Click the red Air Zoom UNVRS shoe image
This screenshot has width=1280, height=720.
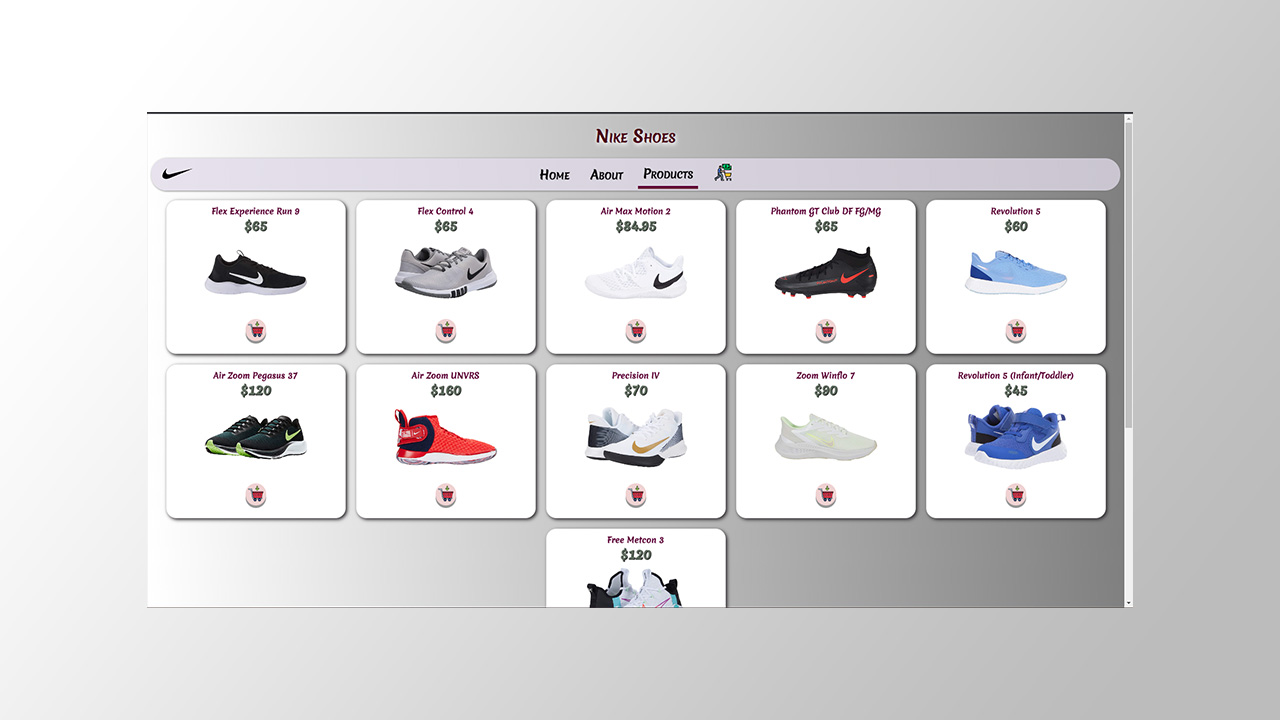[446, 437]
